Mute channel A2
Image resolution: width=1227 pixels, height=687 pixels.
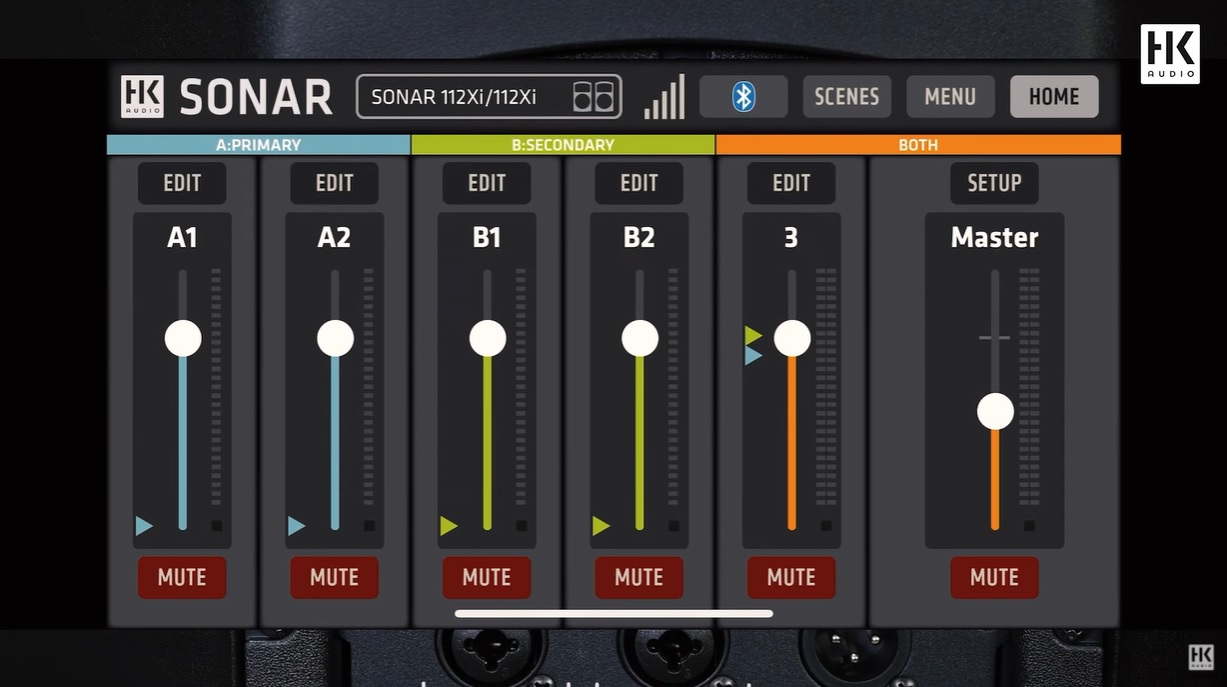334,577
